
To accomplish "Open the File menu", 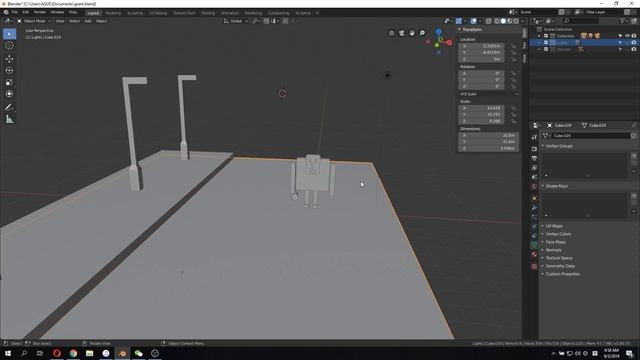I will (x=15, y=12).
